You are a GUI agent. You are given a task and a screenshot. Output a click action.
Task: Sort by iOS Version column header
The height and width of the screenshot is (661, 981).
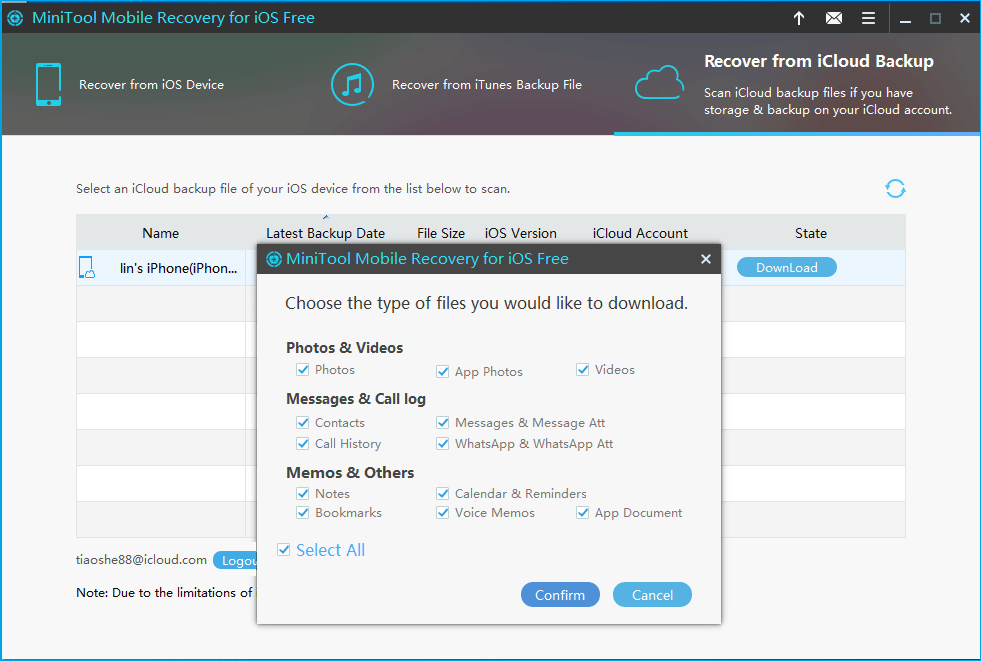521,233
